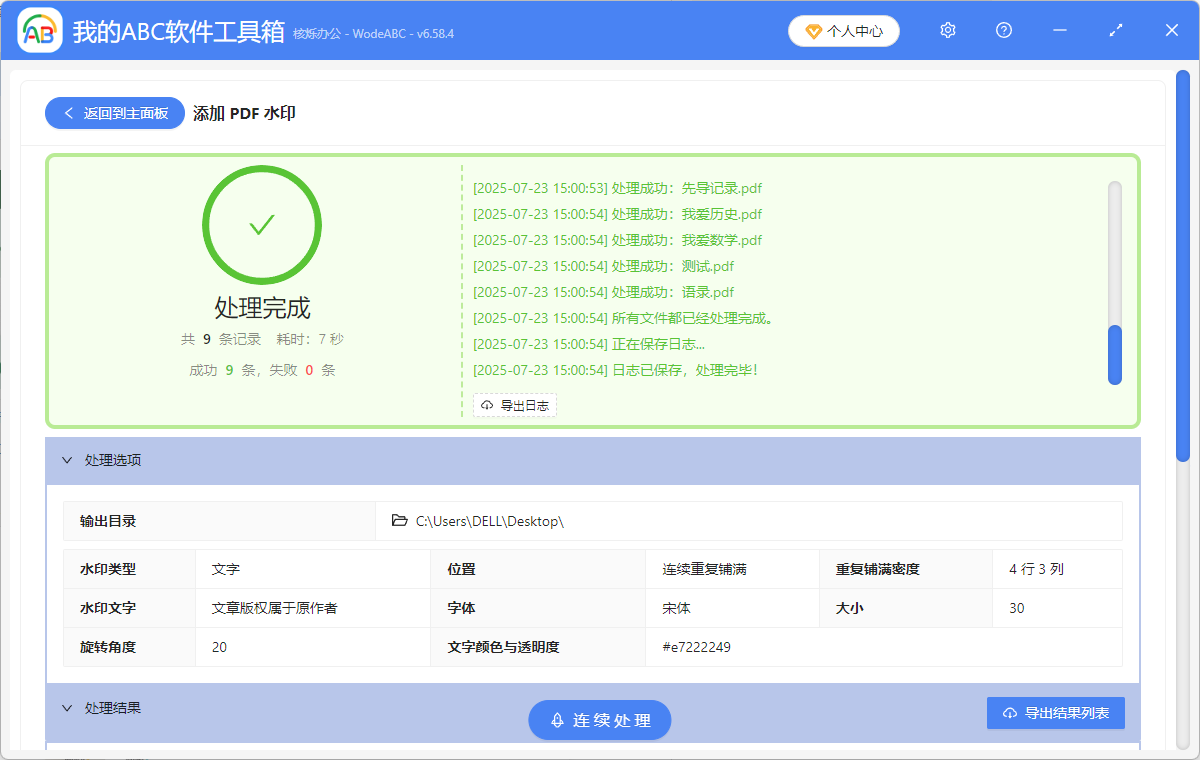
Task: Click the ABC app logo icon
Action: [x=40, y=31]
